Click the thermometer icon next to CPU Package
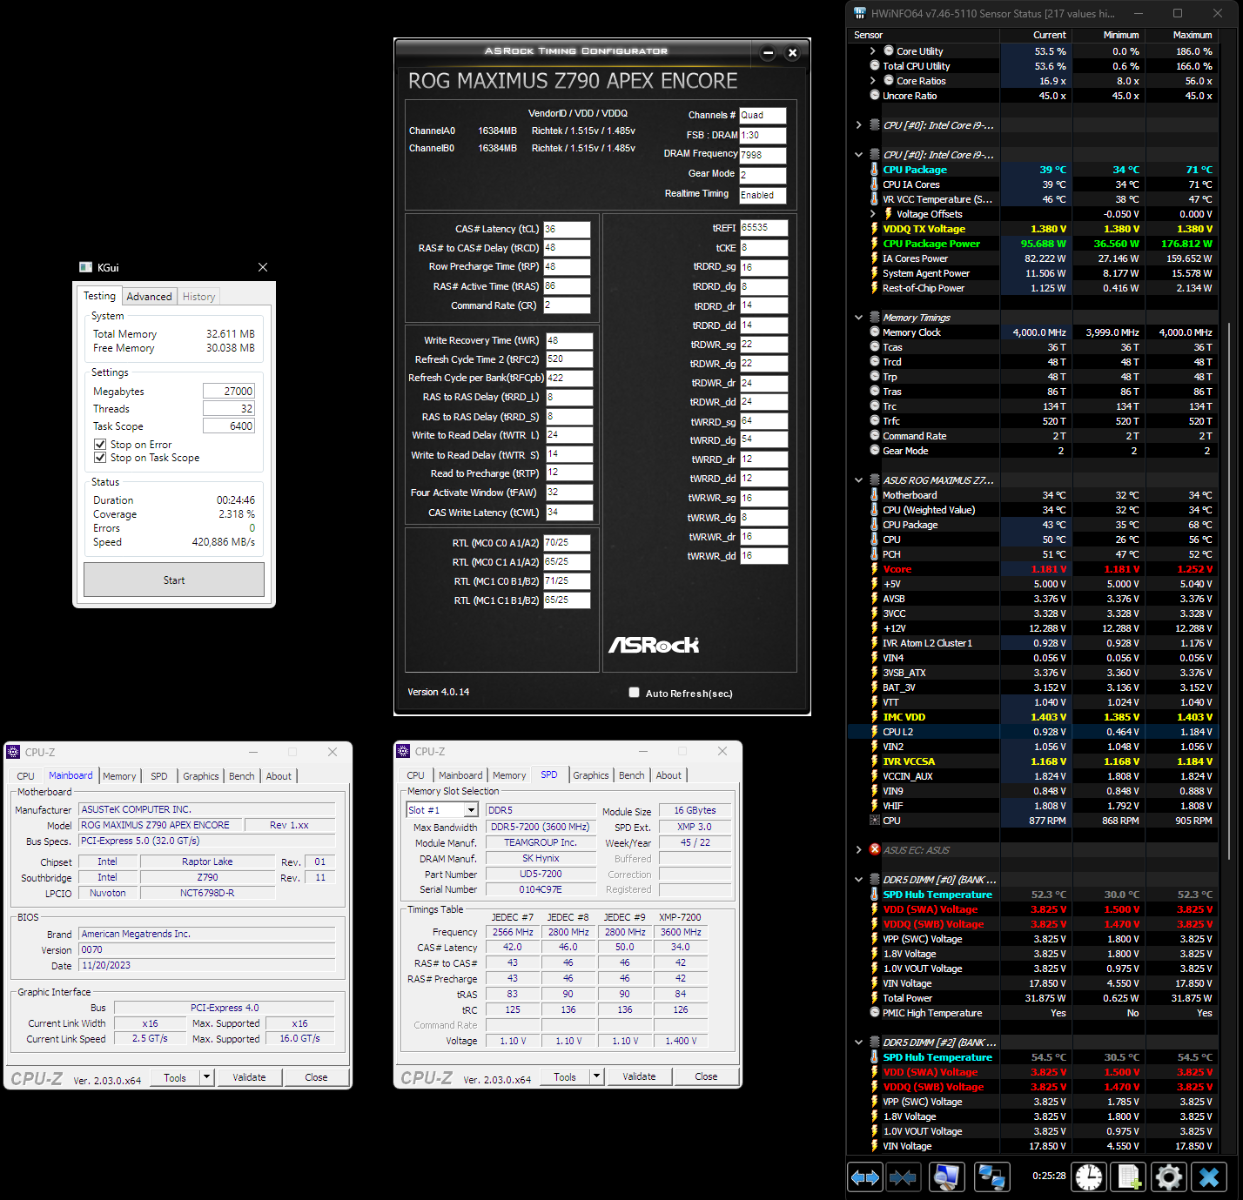Viewport: 1243px width, 1200px height. (x=875, y=170)
